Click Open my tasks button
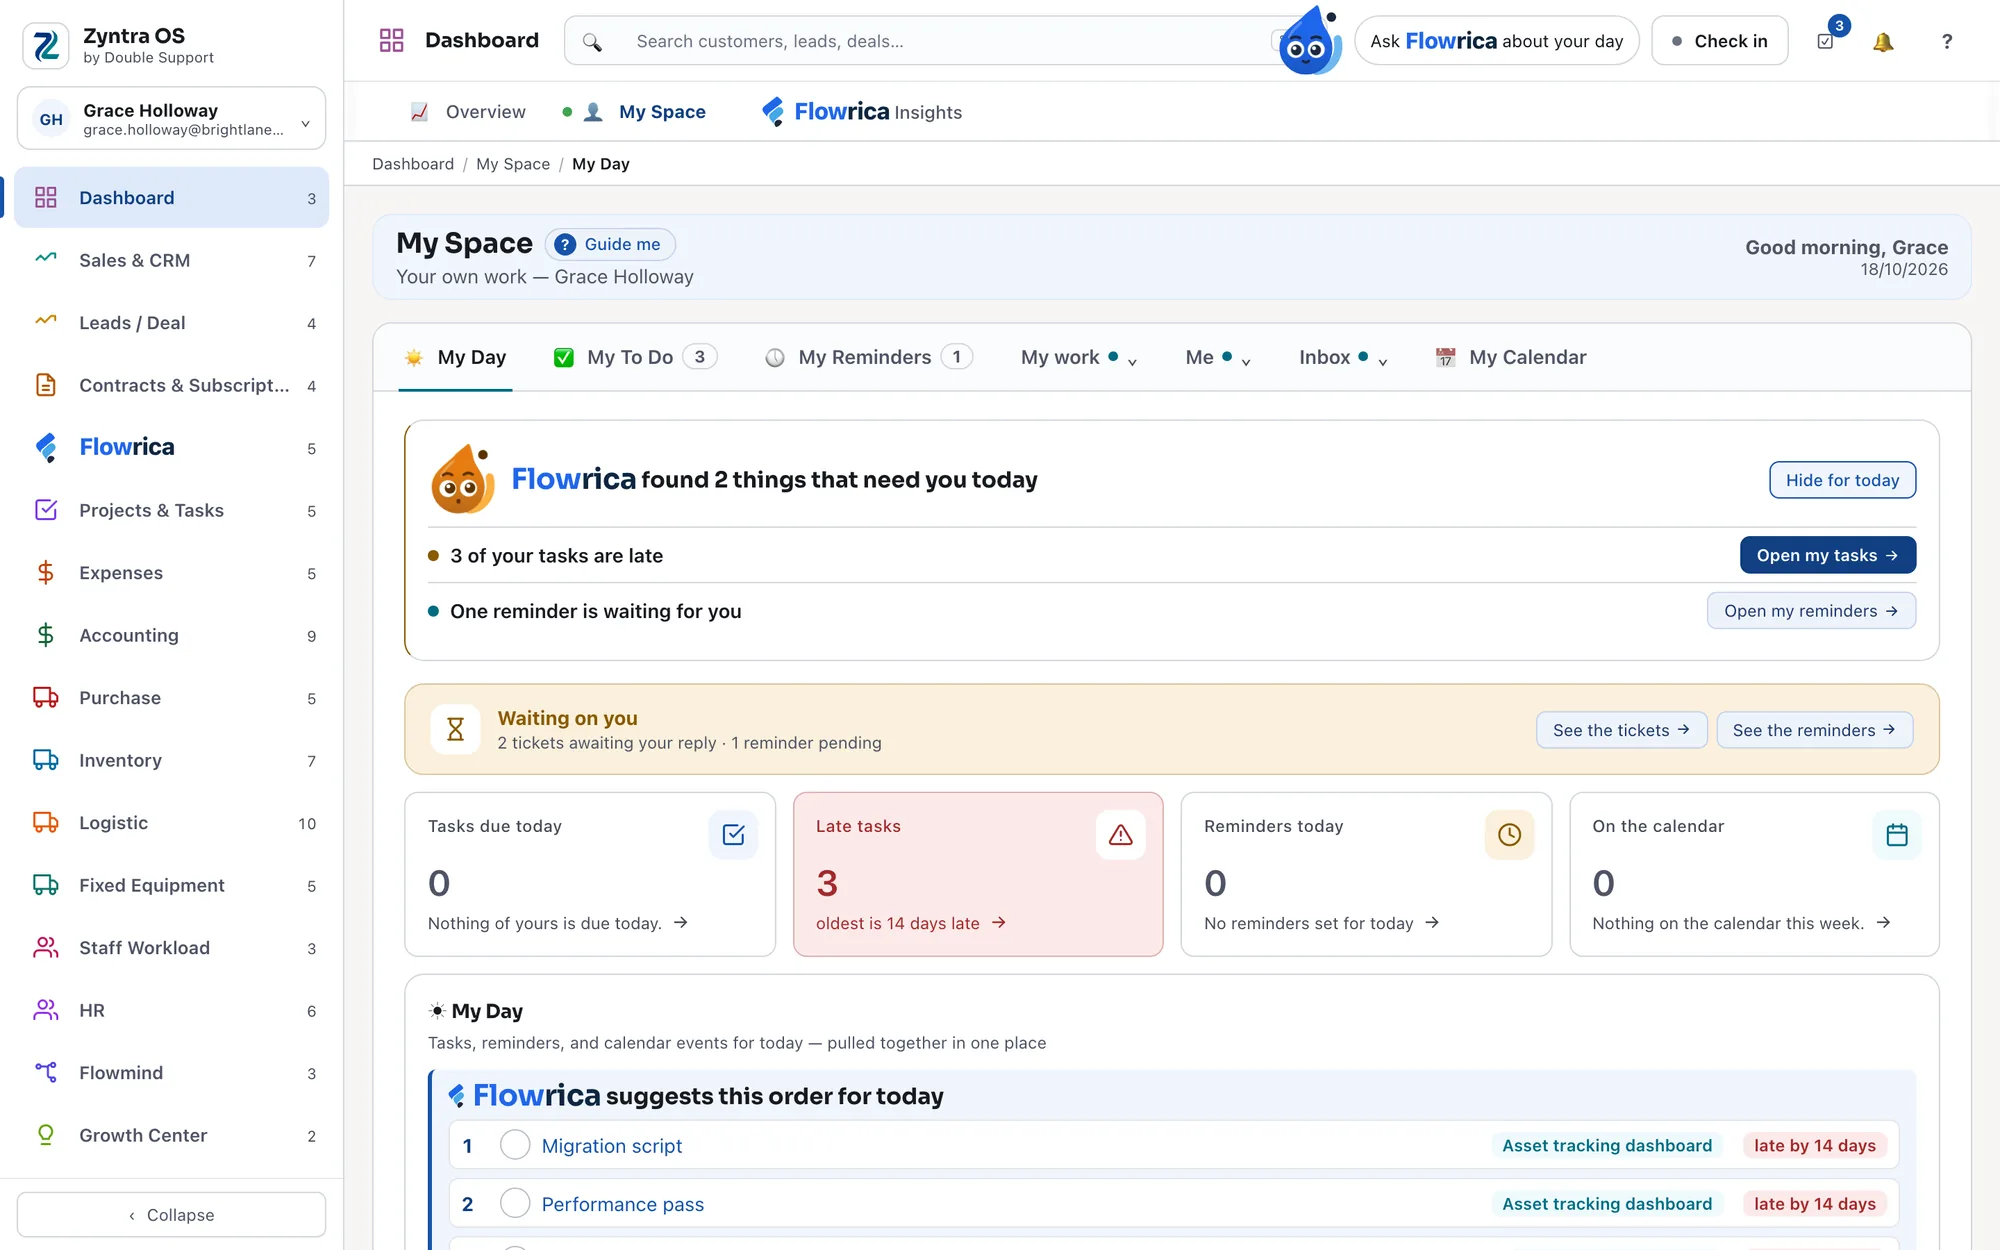Screen dimensions: 2000x1250 (x=1827, y=555)
